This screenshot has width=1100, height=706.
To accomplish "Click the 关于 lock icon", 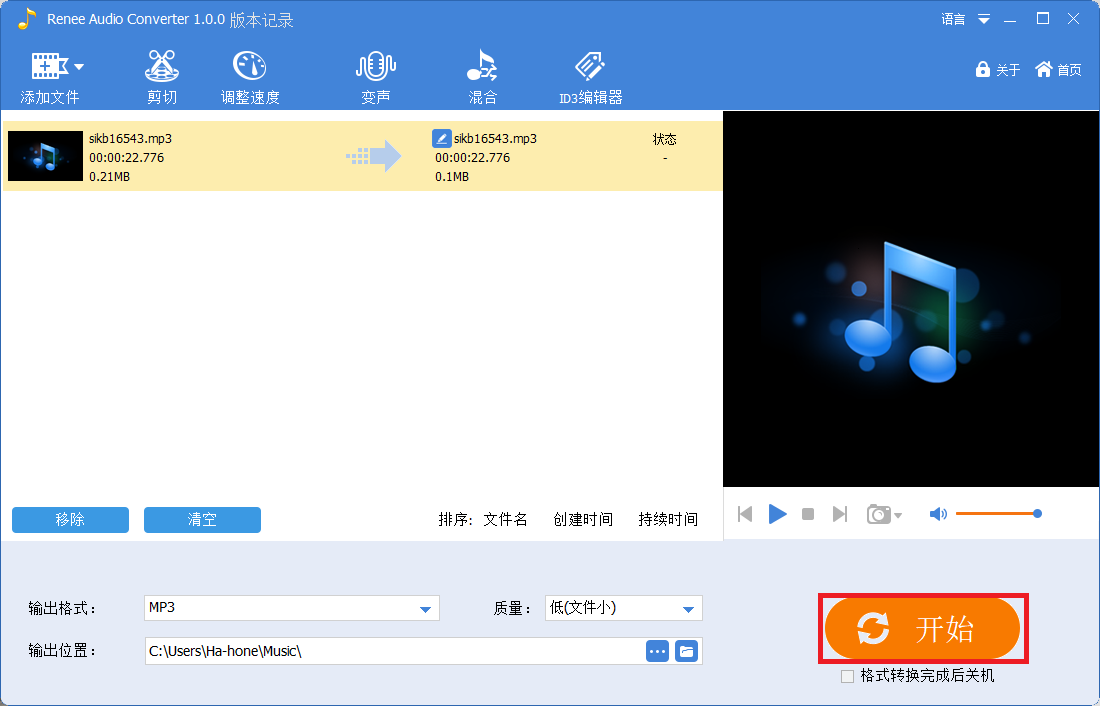I will (982, 69).
